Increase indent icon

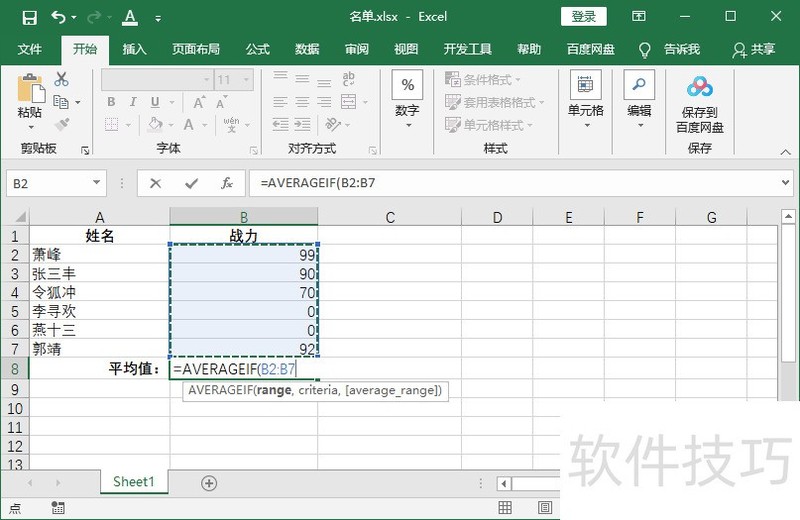pyautogui.click(x=303, y=125)
